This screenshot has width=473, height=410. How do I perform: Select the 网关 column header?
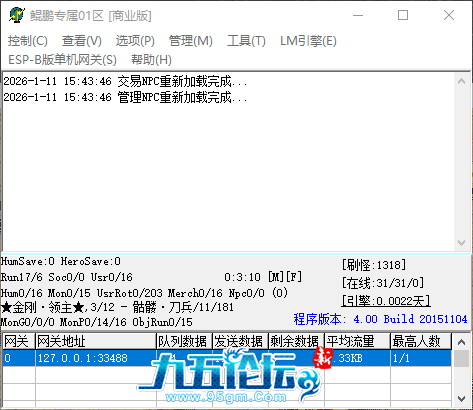tap(19, 341)
